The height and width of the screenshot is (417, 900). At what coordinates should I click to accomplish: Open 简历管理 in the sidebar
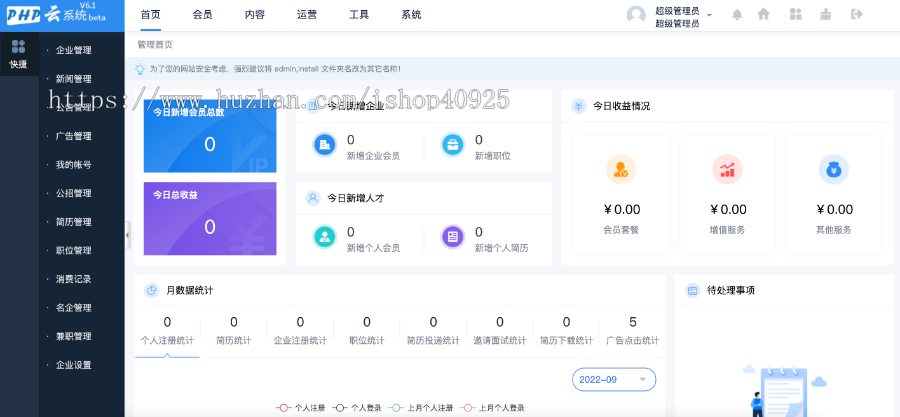click(x=73, y=222)
